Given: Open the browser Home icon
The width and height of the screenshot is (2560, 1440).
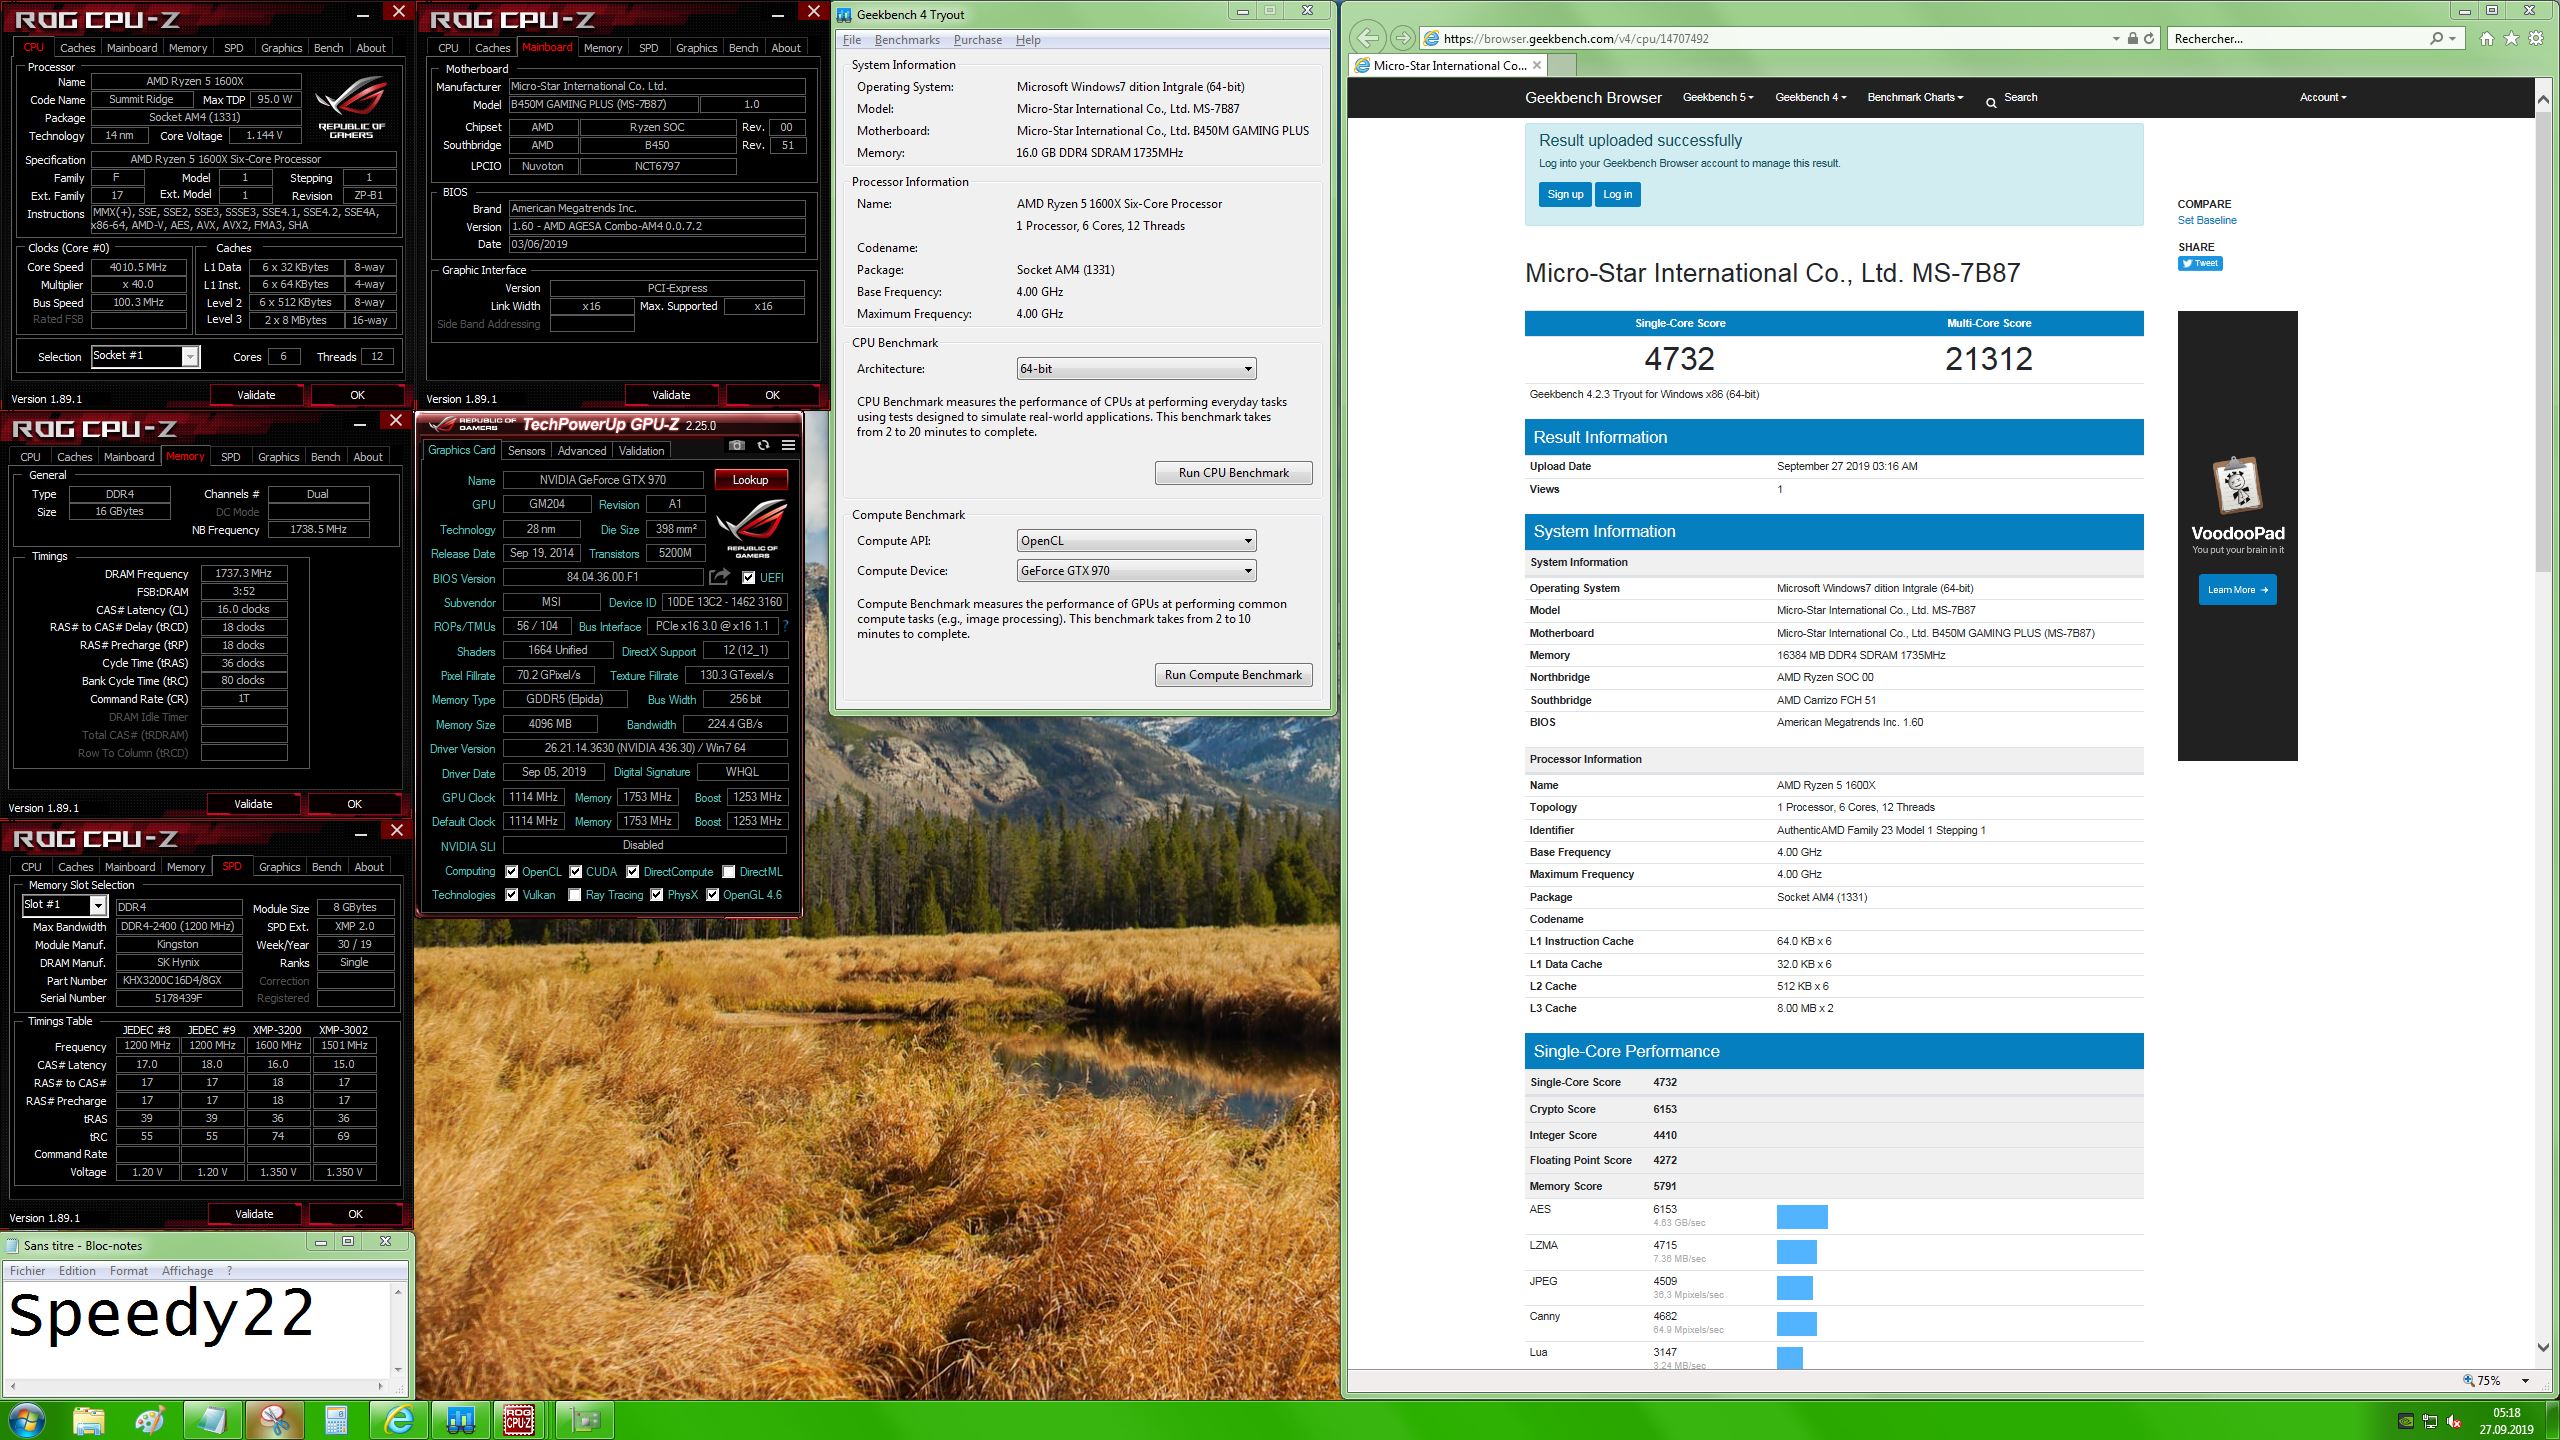Looking at the screenshot, I should [2487, 38].
